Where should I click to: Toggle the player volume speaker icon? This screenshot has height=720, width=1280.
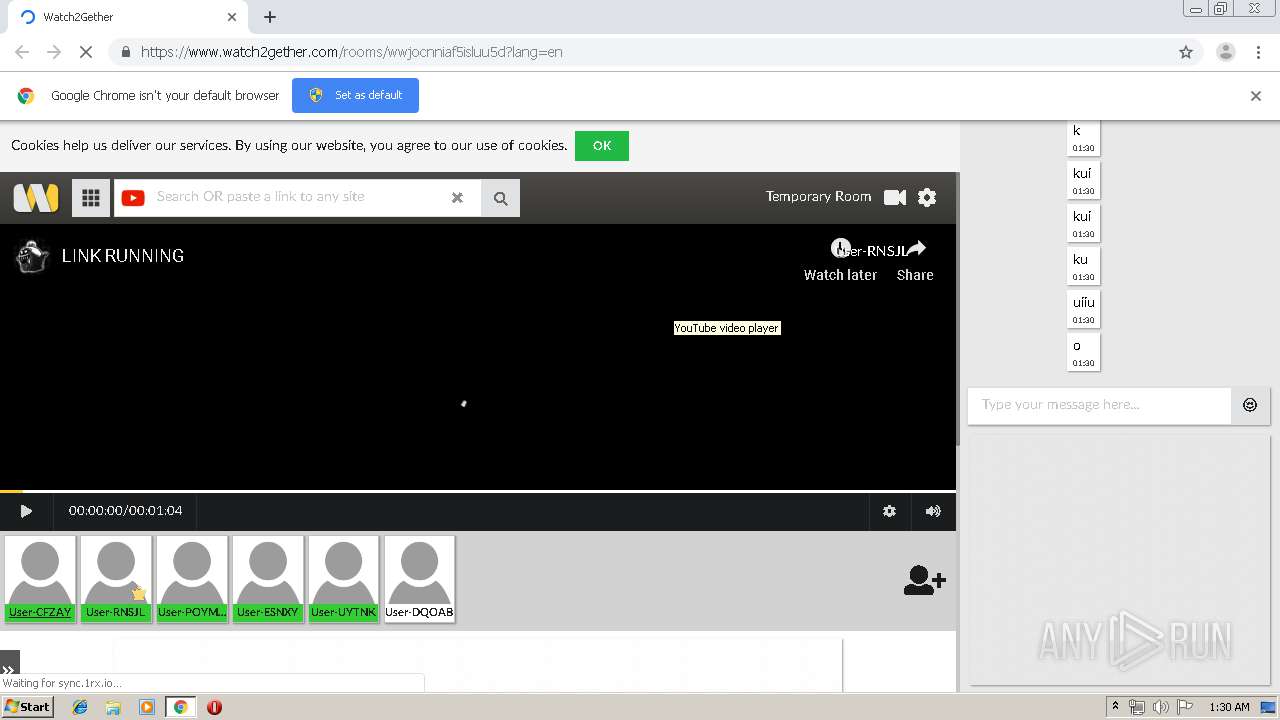[933, 511]
